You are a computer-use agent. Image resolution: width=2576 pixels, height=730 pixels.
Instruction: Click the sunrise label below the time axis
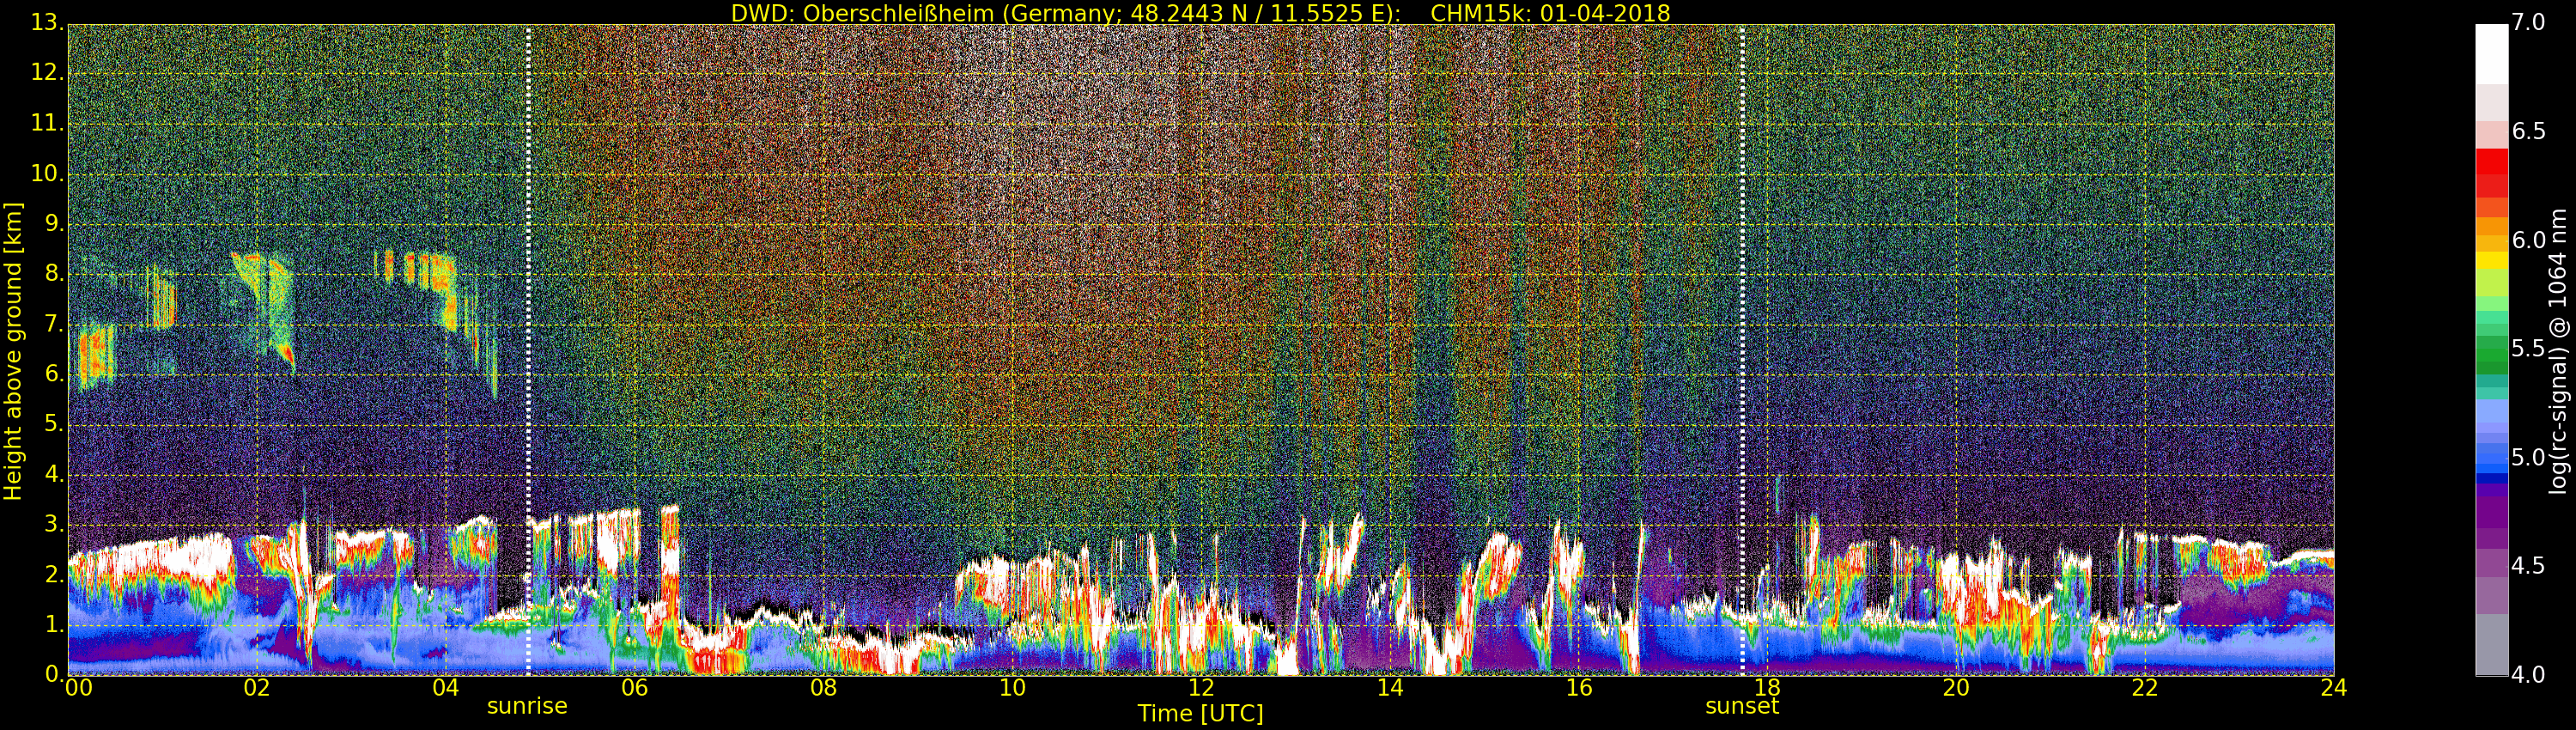[527, 706]
